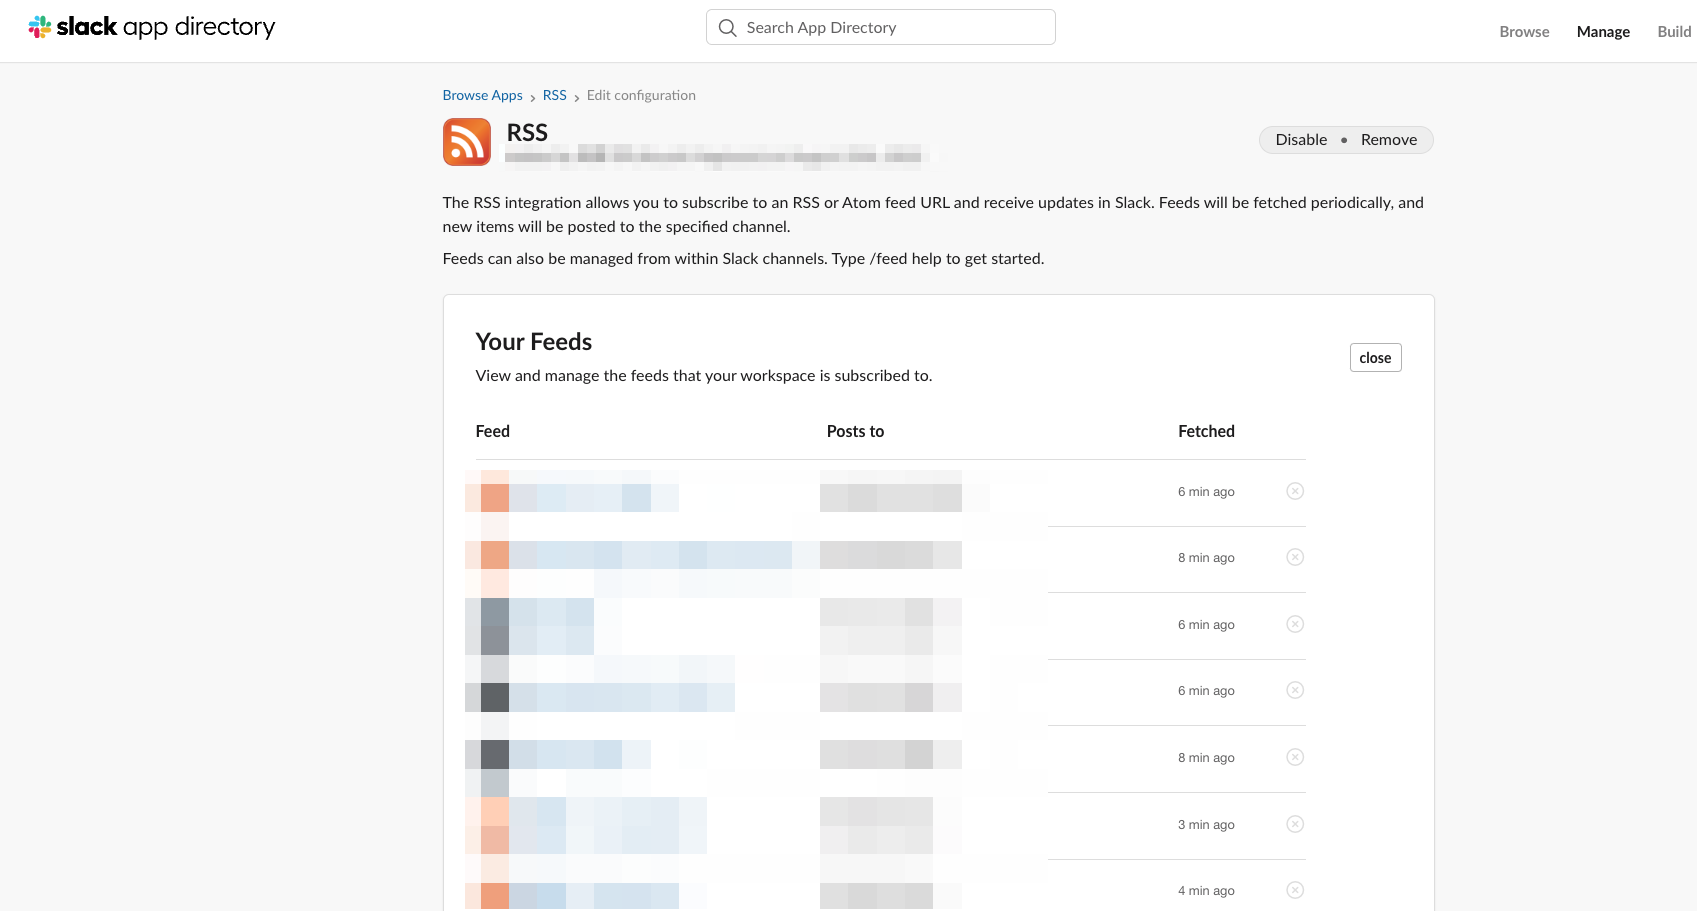
Task: Remove the topmost feed using its x icon
Action: [1295, 491]
